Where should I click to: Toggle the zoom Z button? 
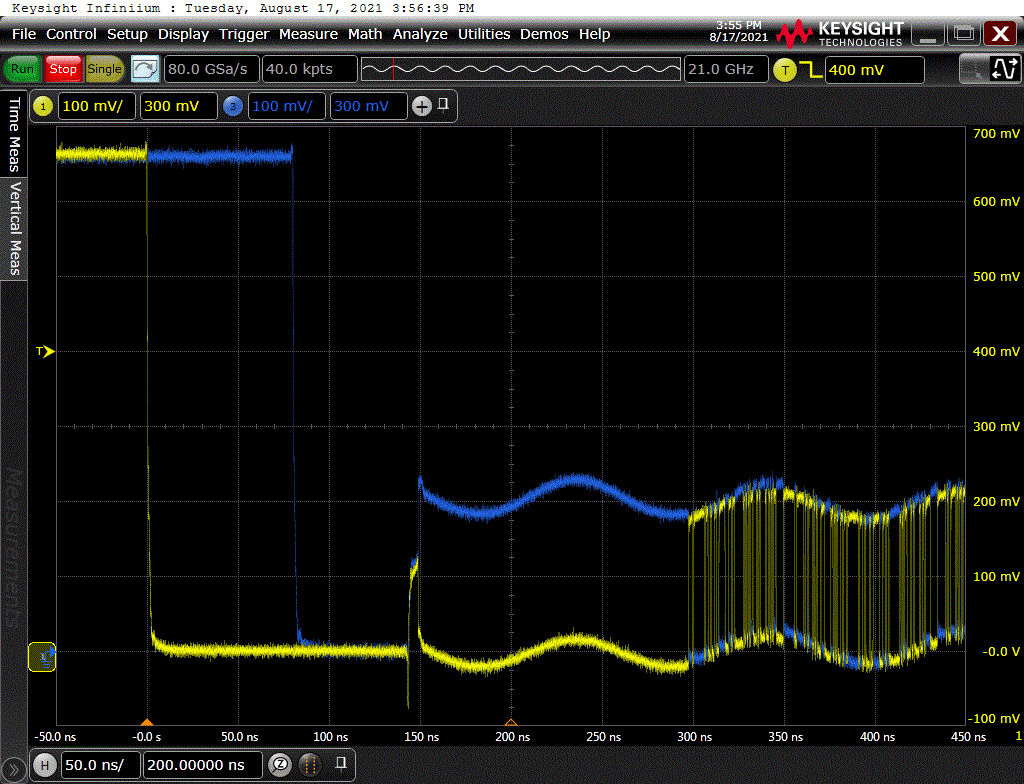coord(280,764)
